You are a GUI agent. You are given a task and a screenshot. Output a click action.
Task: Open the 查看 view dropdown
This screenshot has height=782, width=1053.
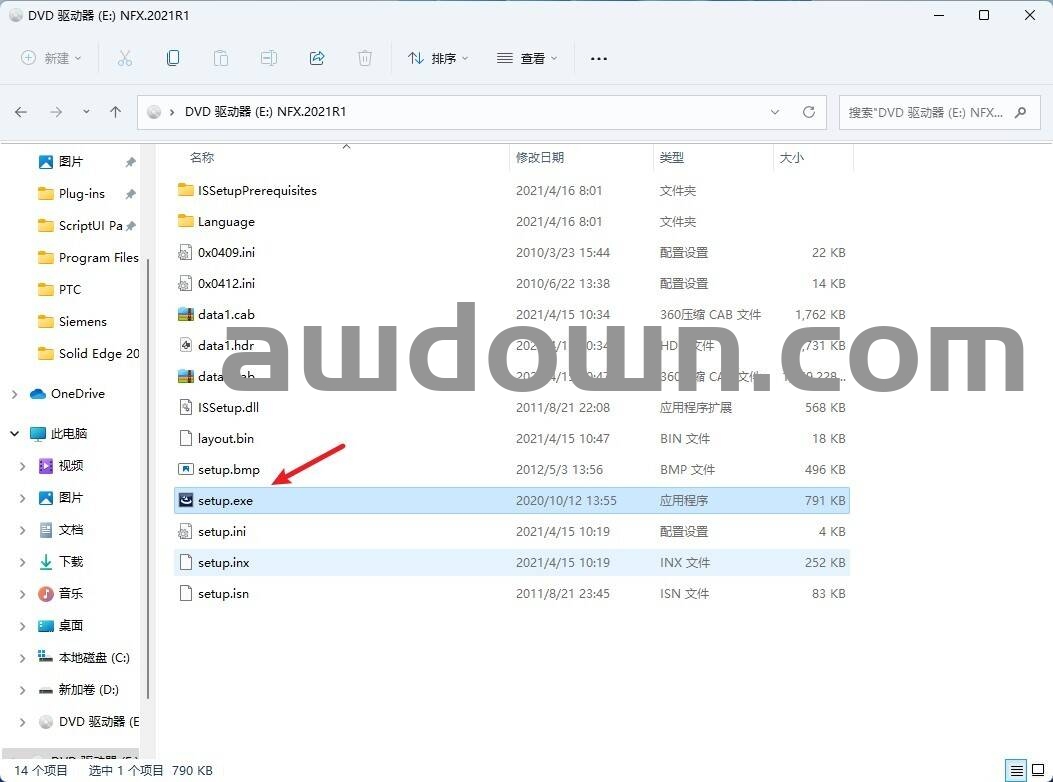pos(527,59)
